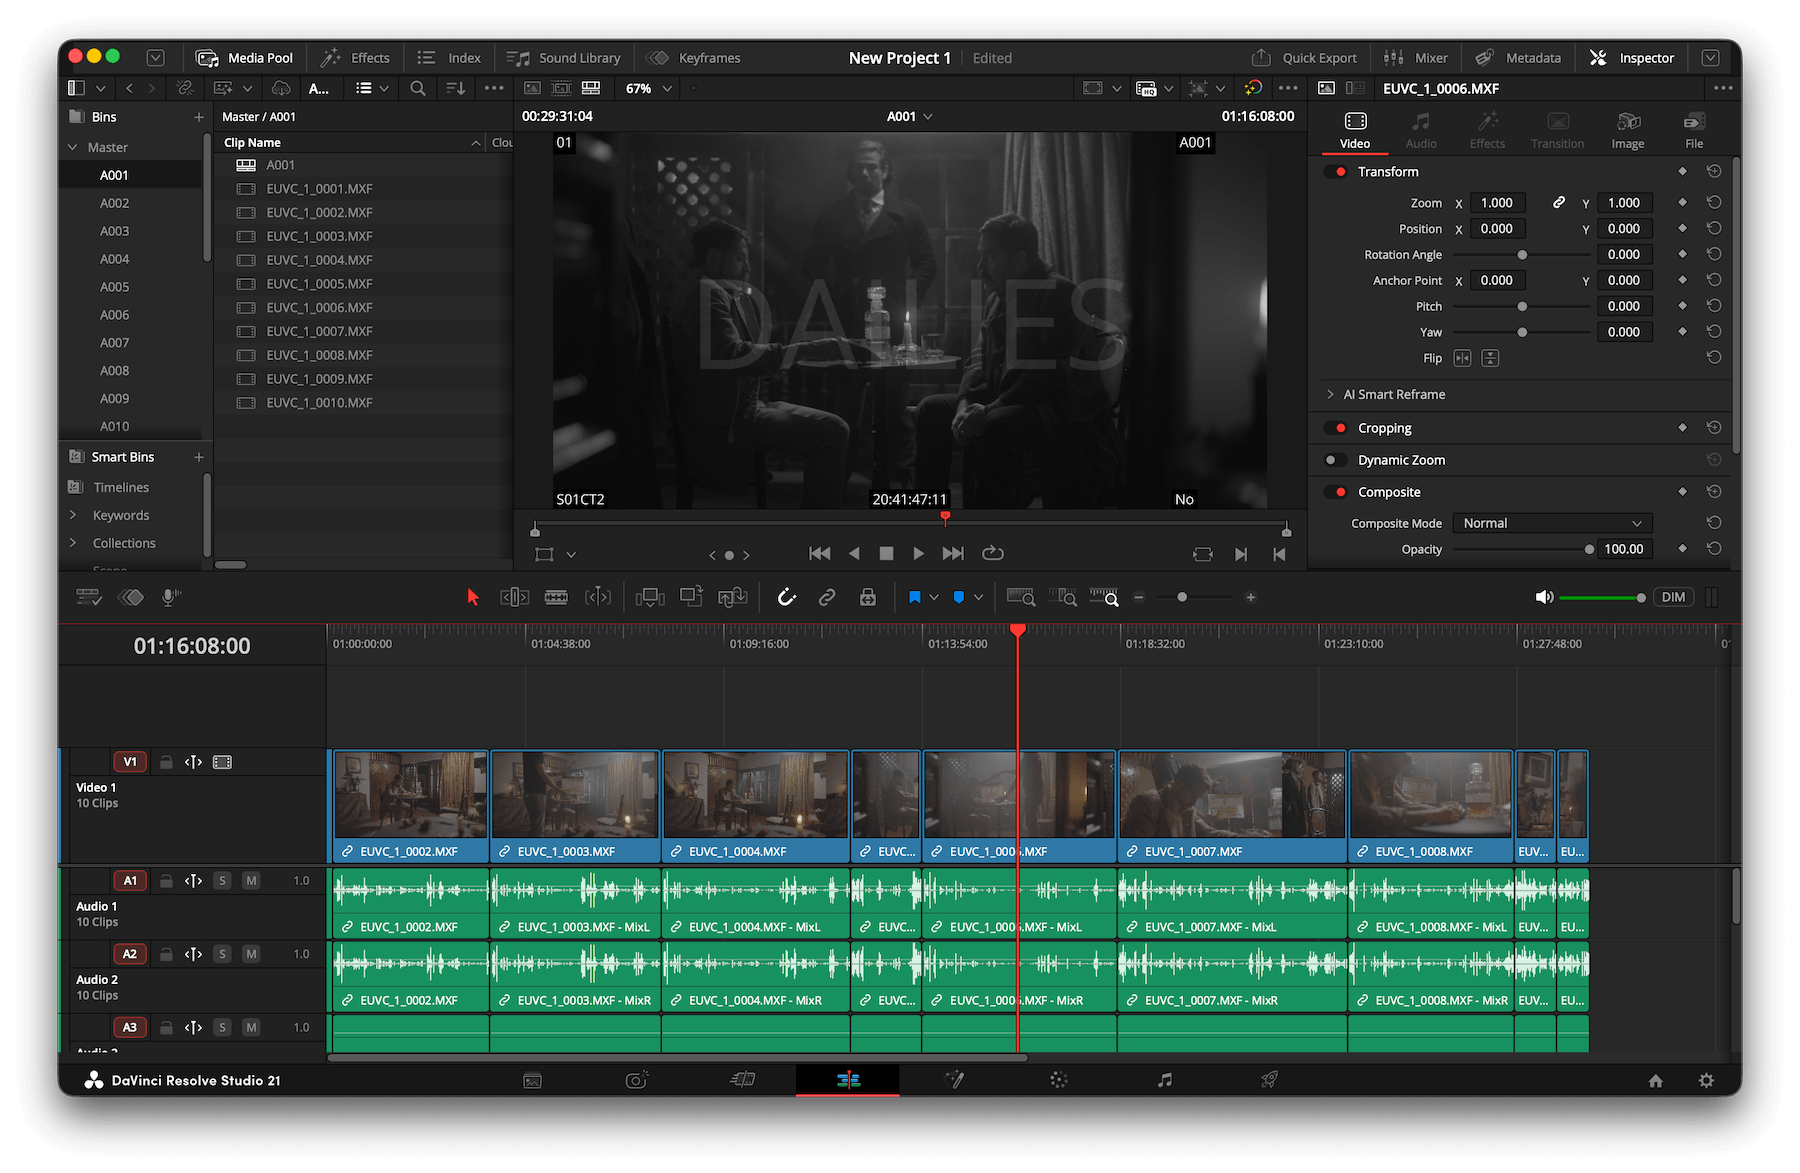
Task: Toggle Position Lock icon in toolbar
Action: (868, 597)
